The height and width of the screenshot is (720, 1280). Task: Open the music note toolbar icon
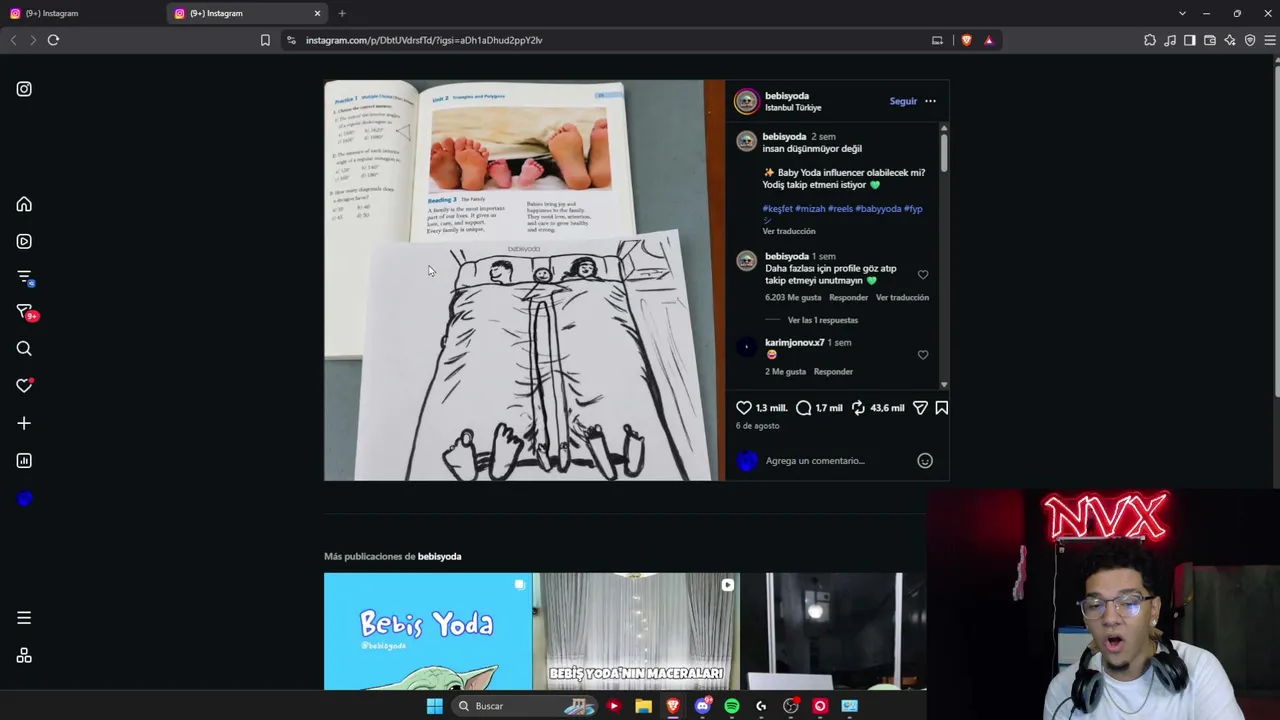(1170, 40)
